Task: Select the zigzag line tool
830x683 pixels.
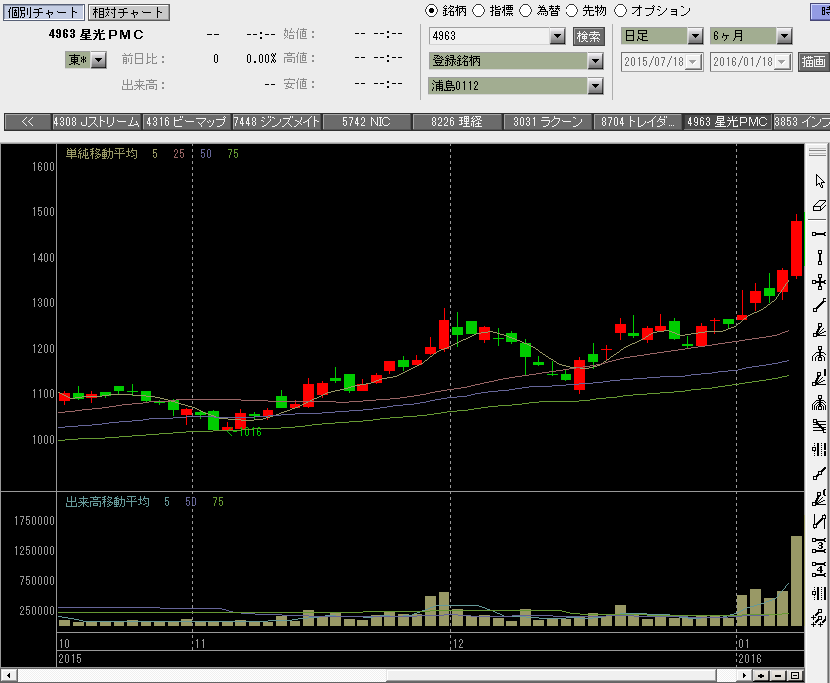Action: (819, 522)
